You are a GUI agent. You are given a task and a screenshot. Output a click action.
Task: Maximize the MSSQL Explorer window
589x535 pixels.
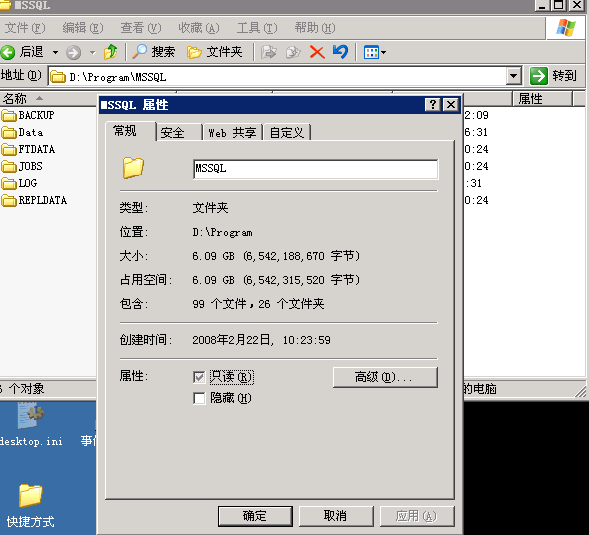click(559, 5)
